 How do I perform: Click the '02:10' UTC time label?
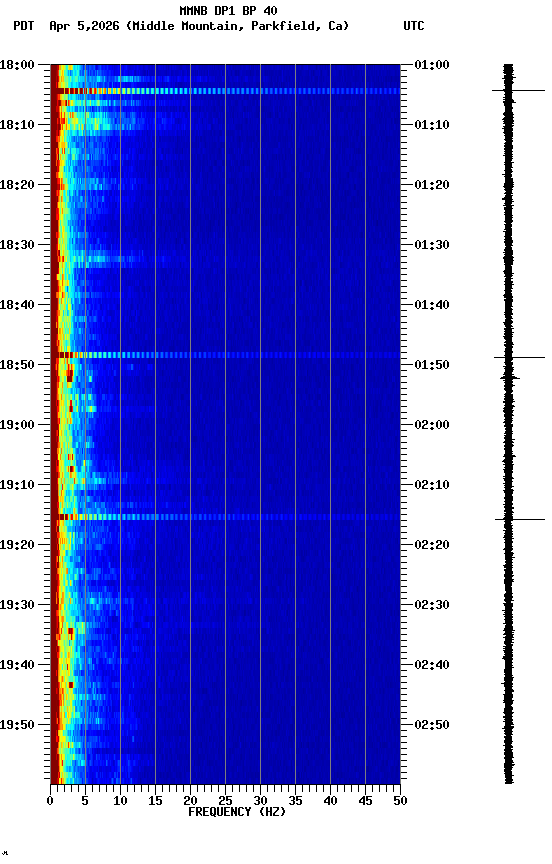pos(432,485)
